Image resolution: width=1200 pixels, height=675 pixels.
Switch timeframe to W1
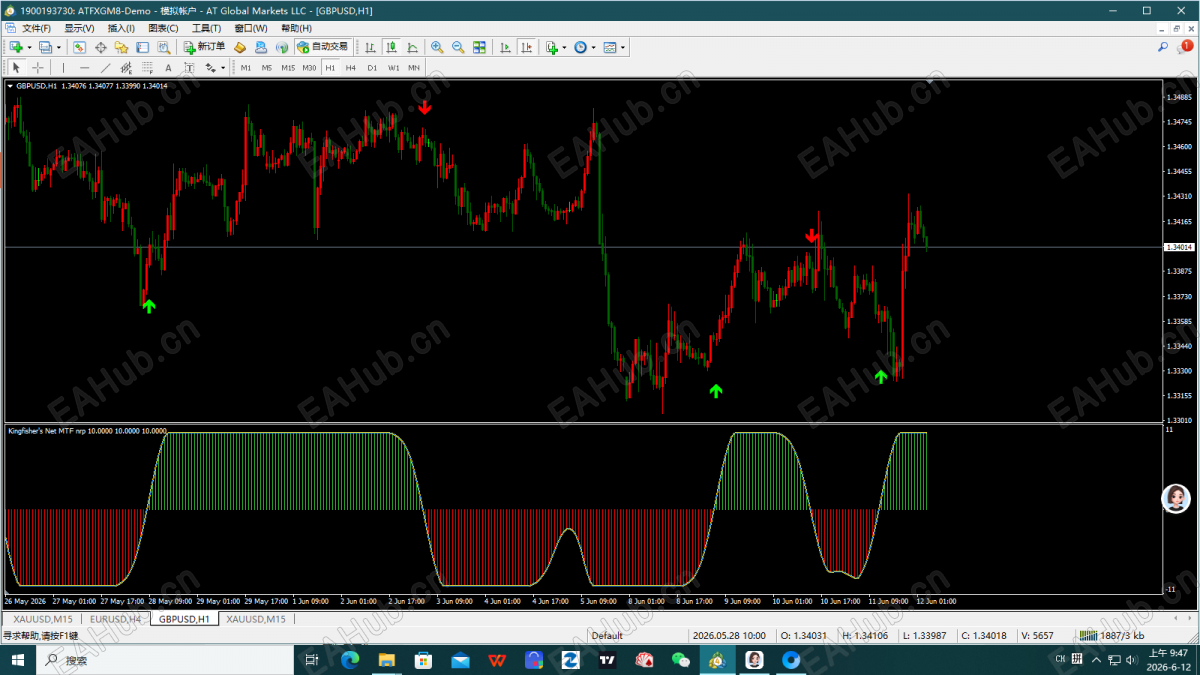[393, 68]
